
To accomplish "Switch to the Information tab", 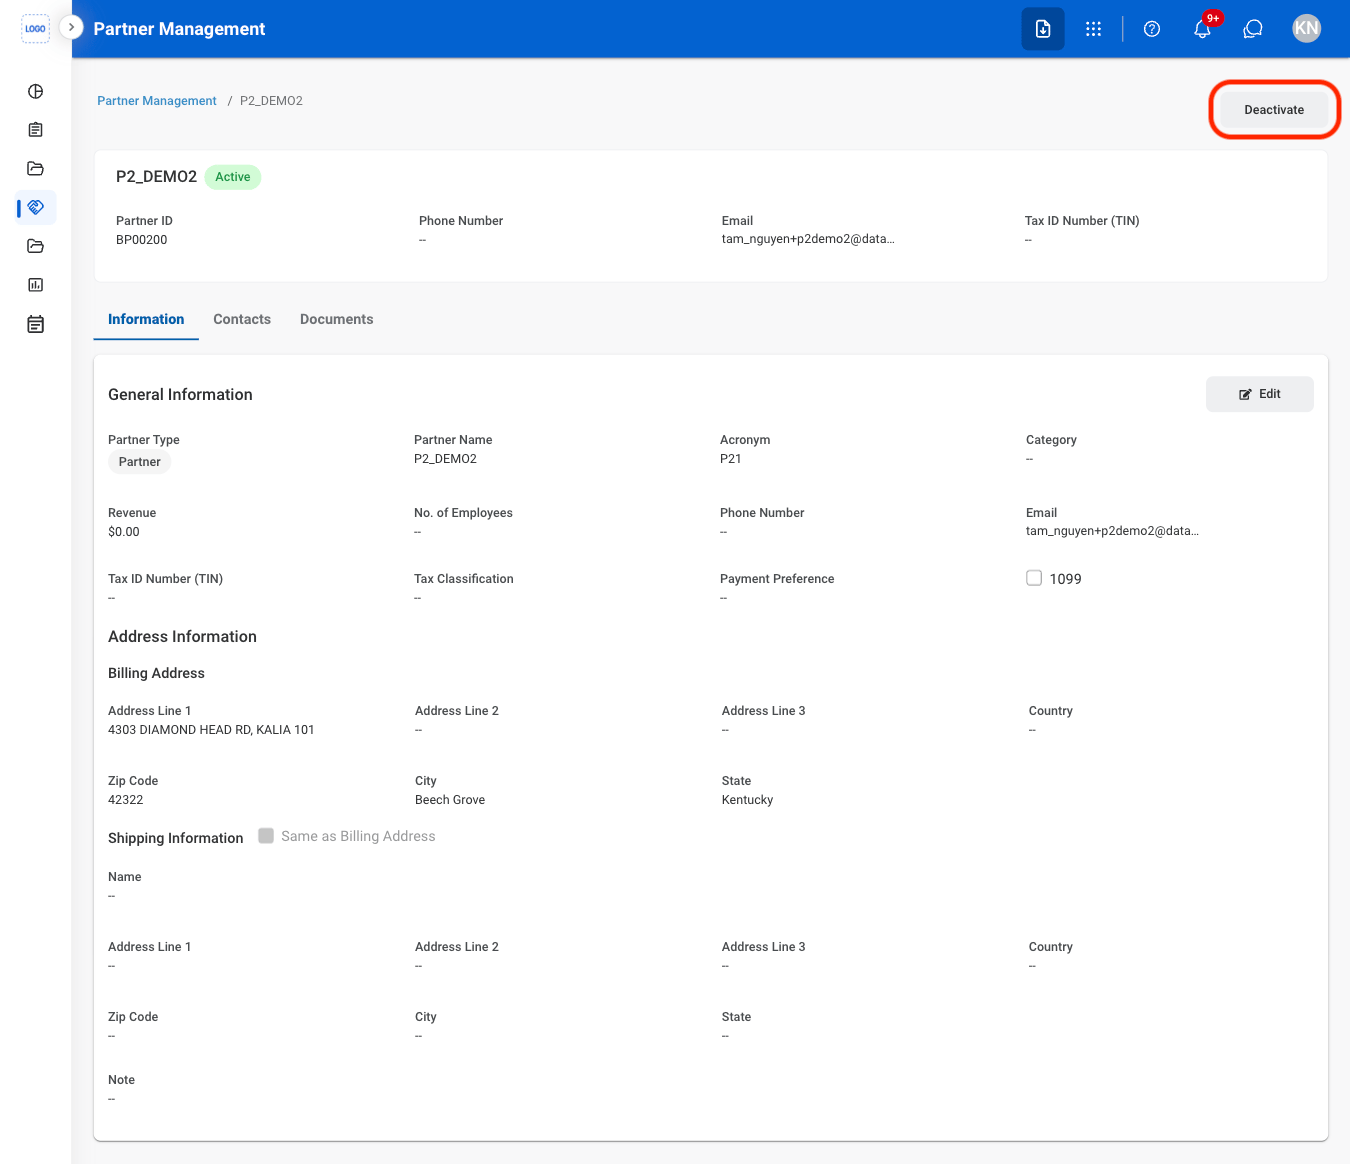I will pyautogui.click(x=146, y=319).
